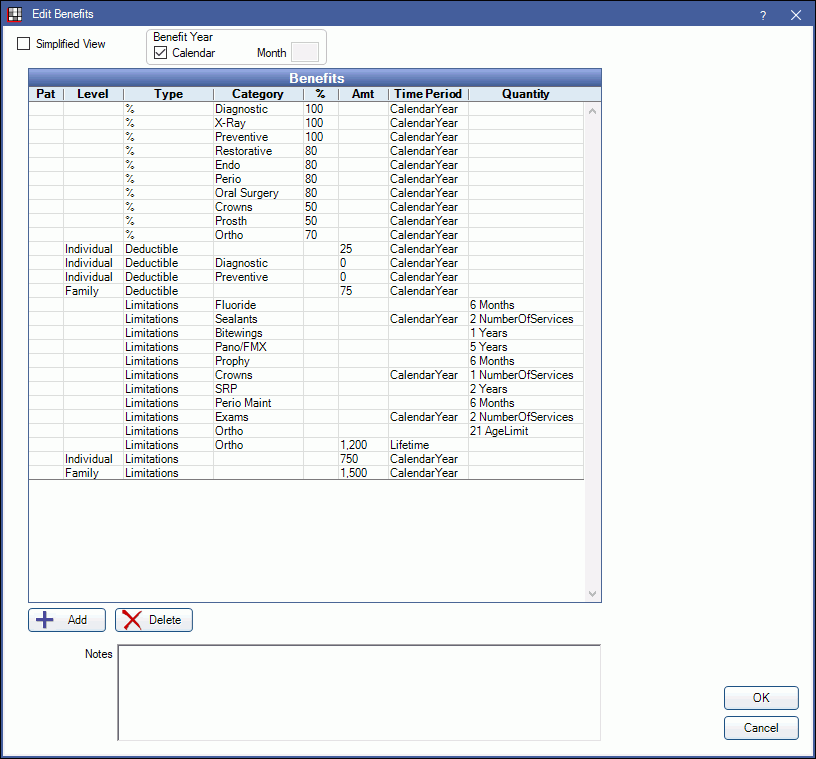Click the % column header
816x759 pixels.
(321, 94)
